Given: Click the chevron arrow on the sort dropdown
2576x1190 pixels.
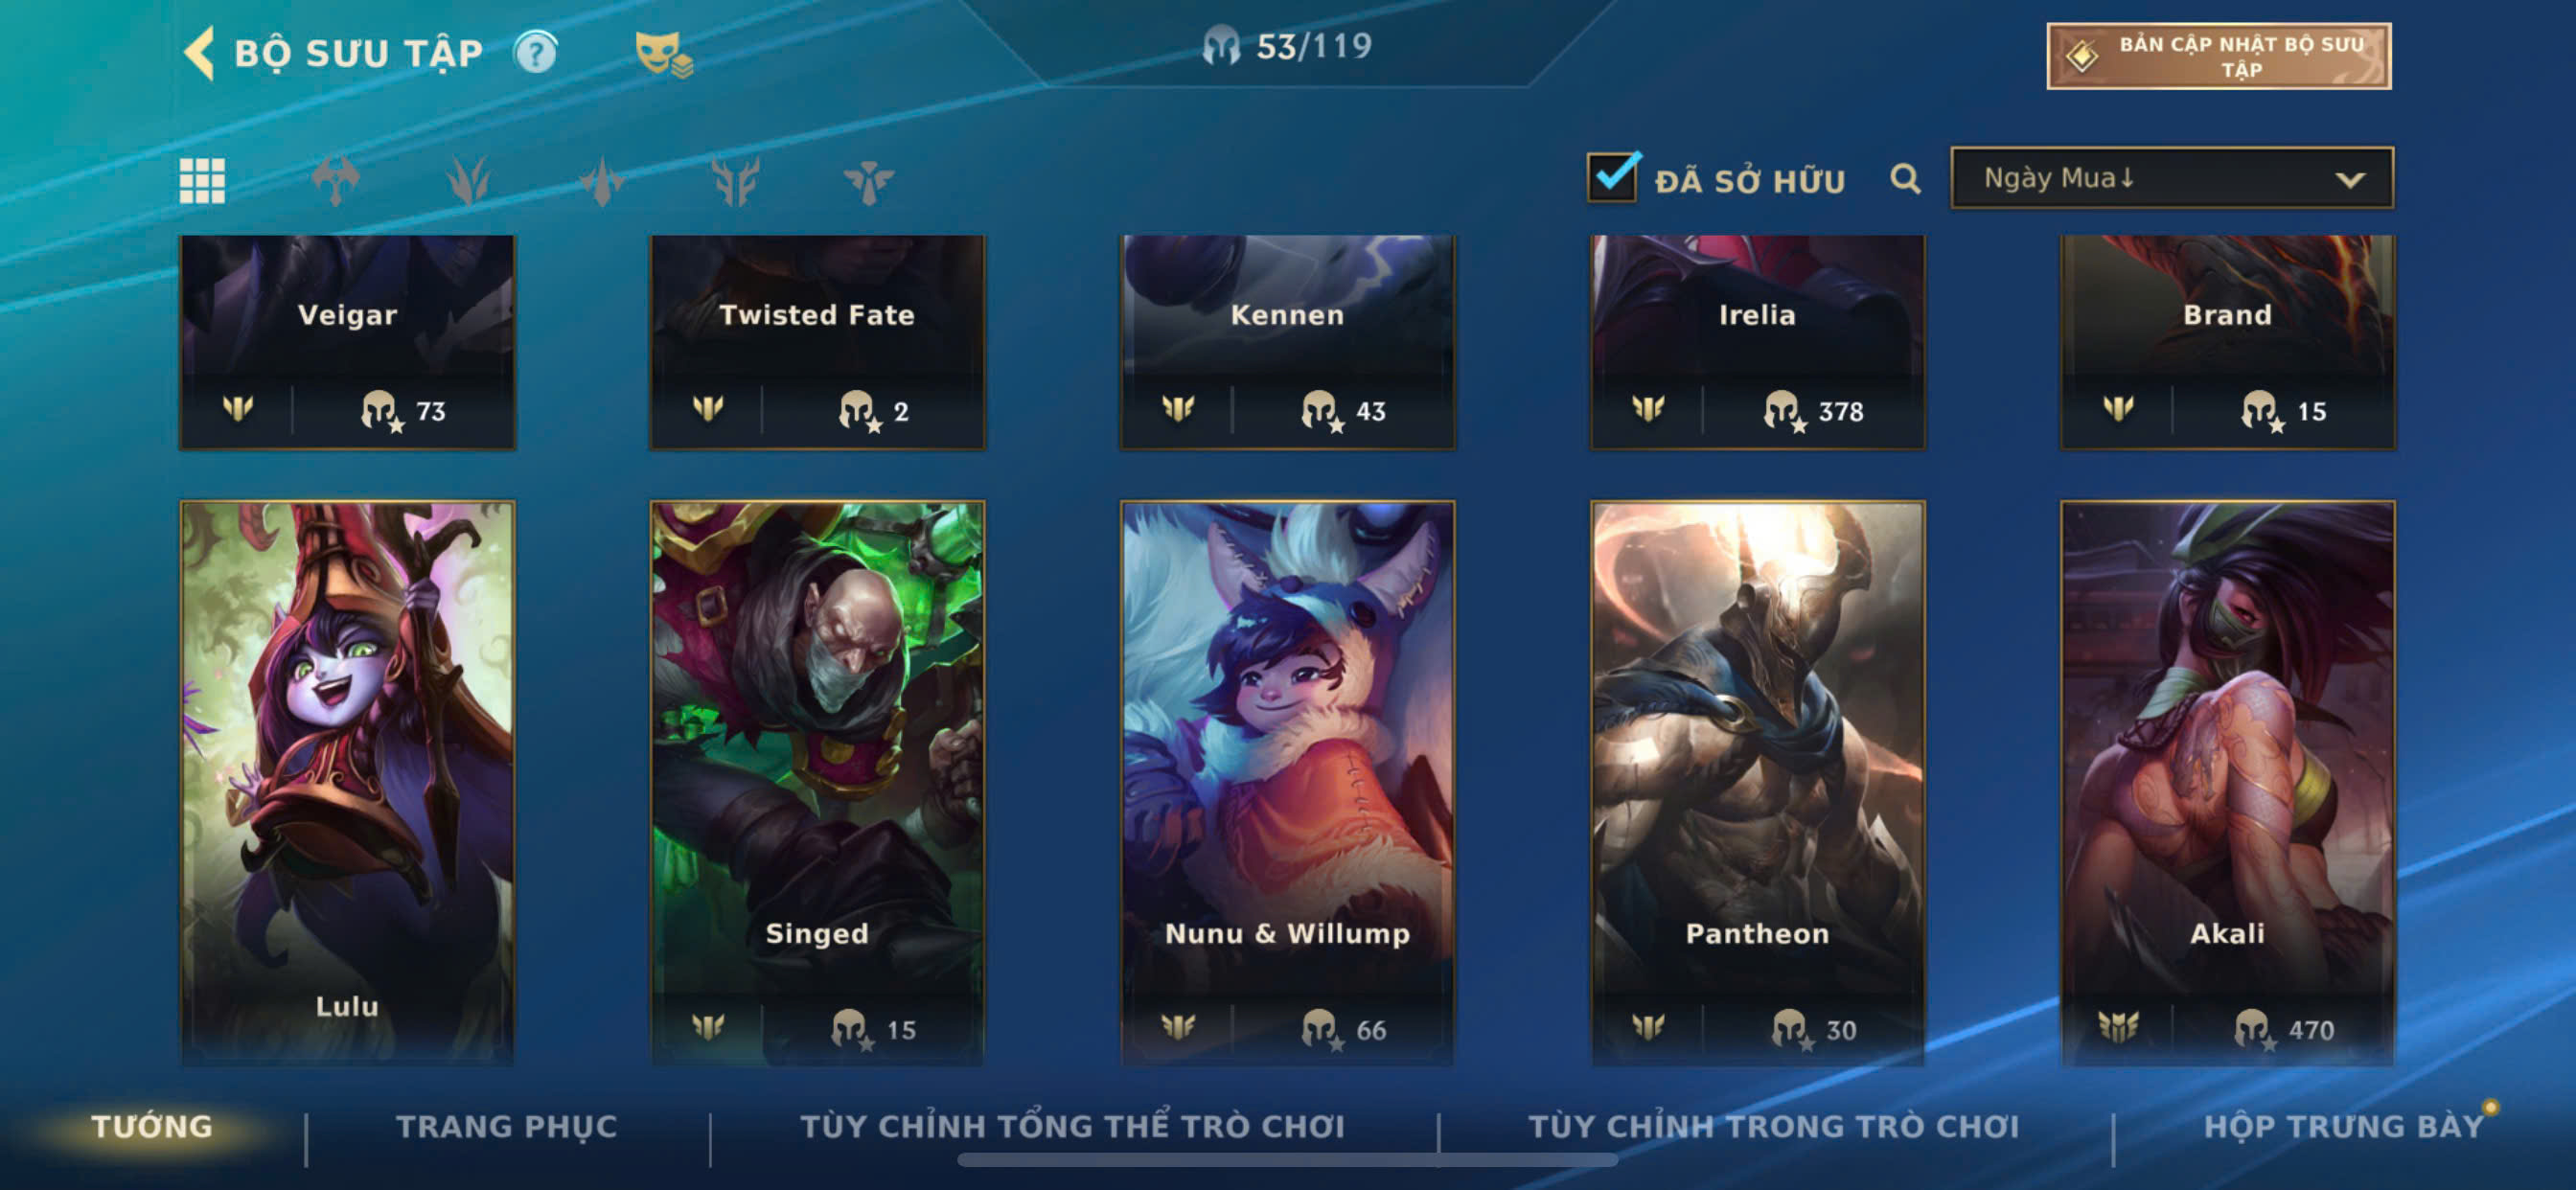Looking at the screenshot, I should pos(2350,180).
